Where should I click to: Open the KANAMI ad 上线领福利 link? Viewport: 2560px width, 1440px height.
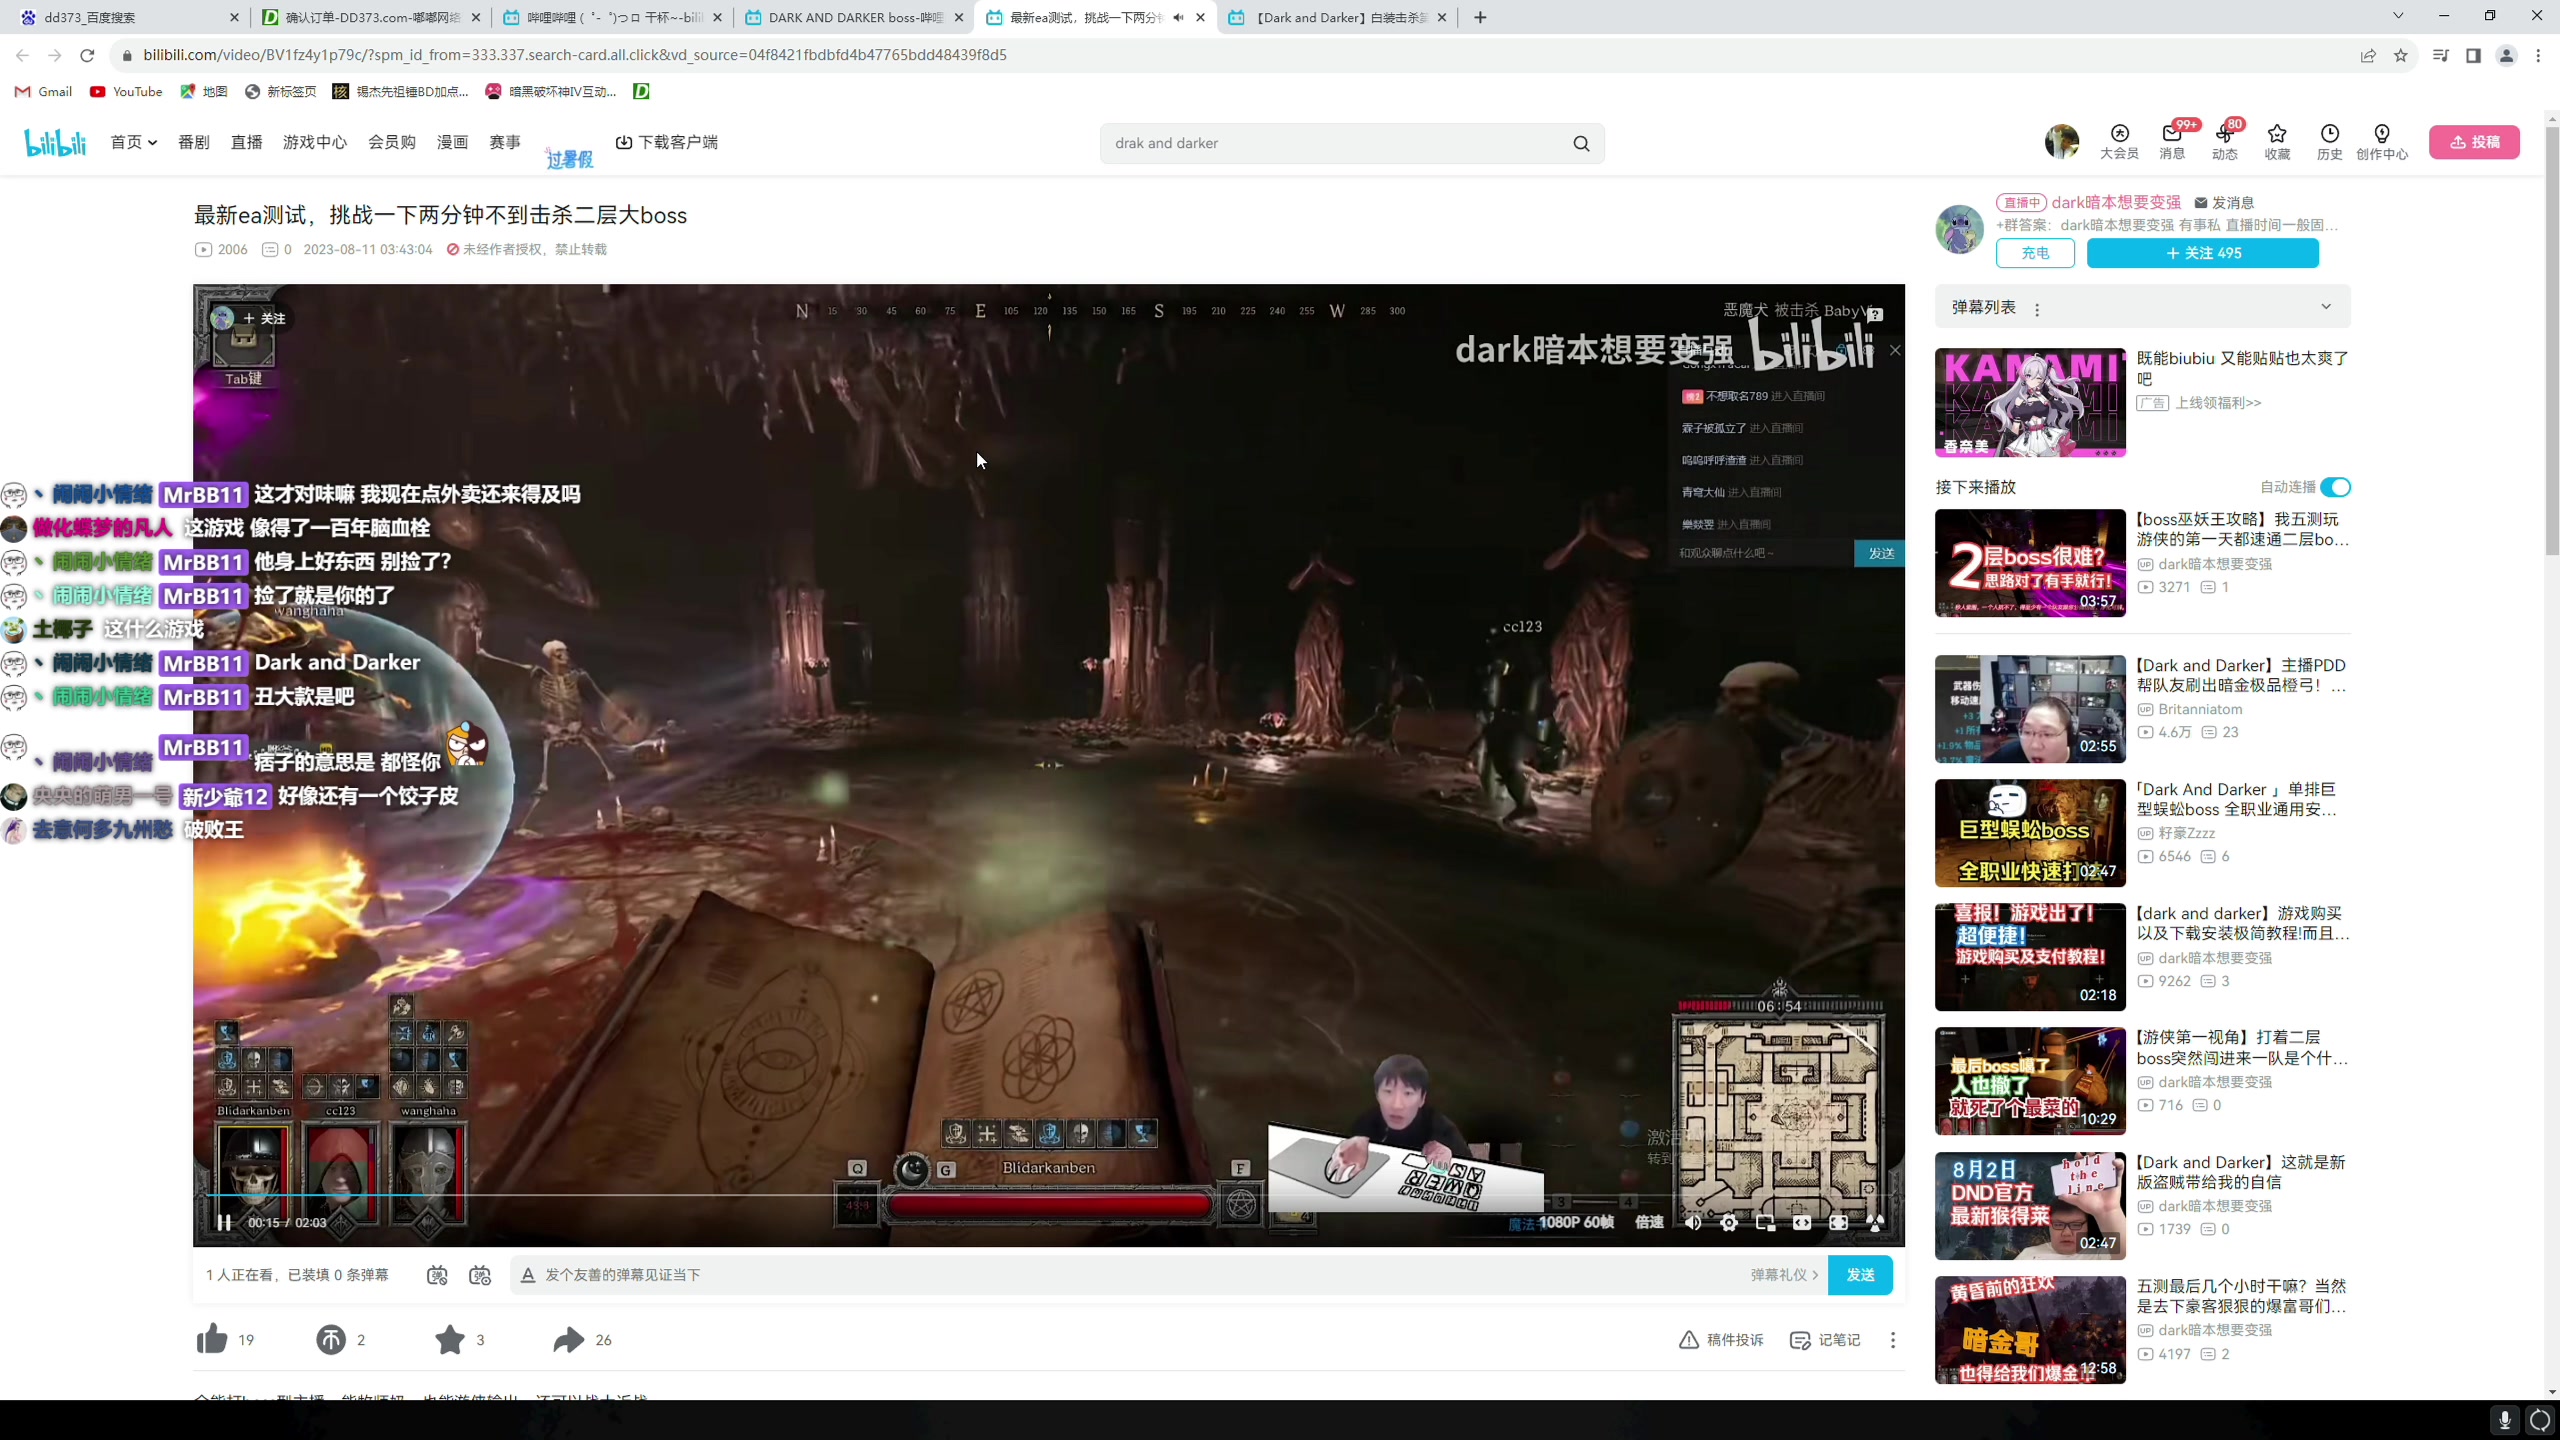tap(2218, 403)
